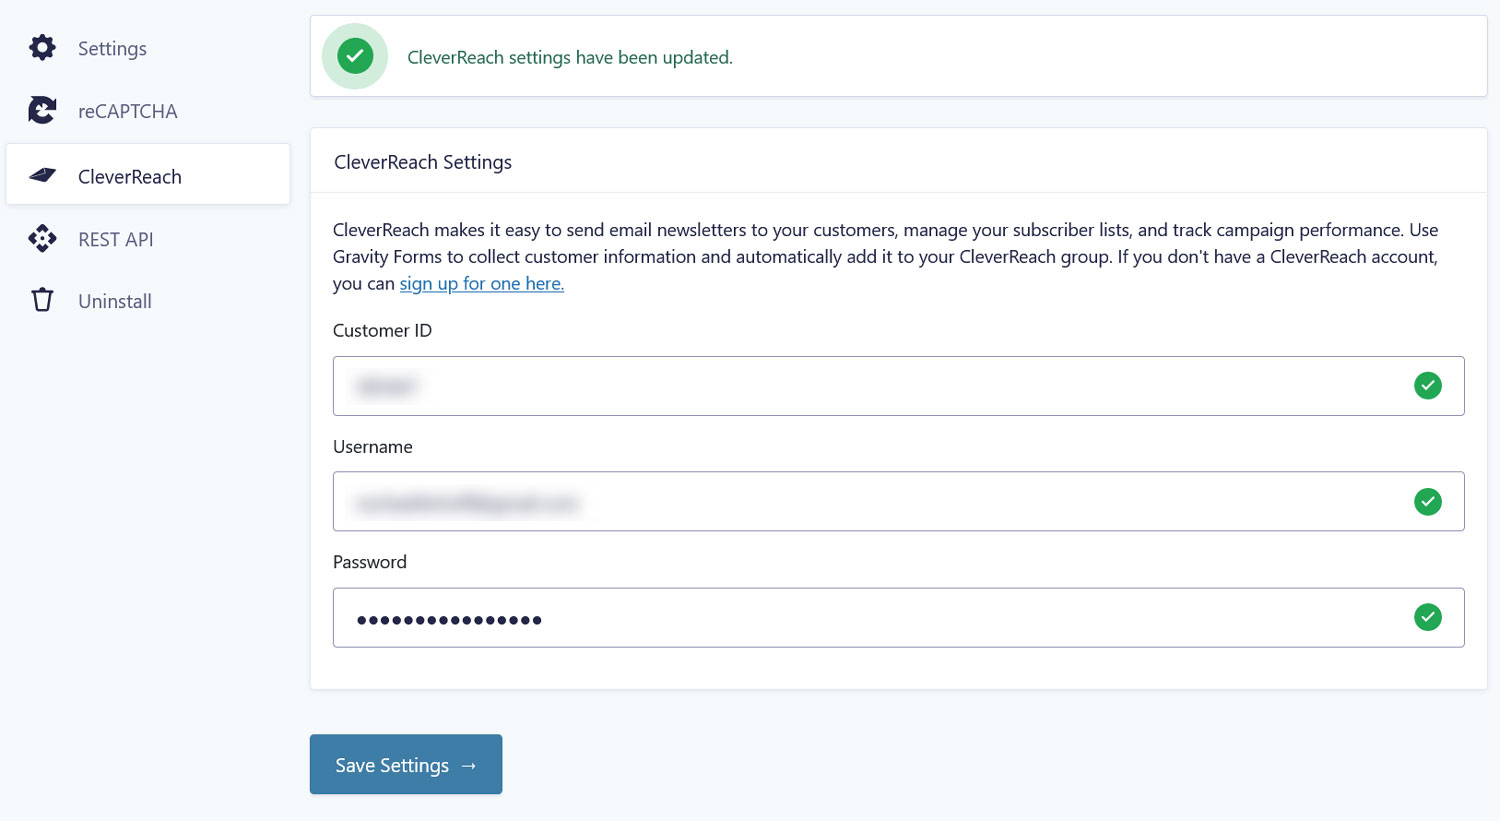The height and width of the screenshot is (821, 1500).
Task: Click the Password validation checkmark
Action: pyautogui.click(x=1428, y=617)
